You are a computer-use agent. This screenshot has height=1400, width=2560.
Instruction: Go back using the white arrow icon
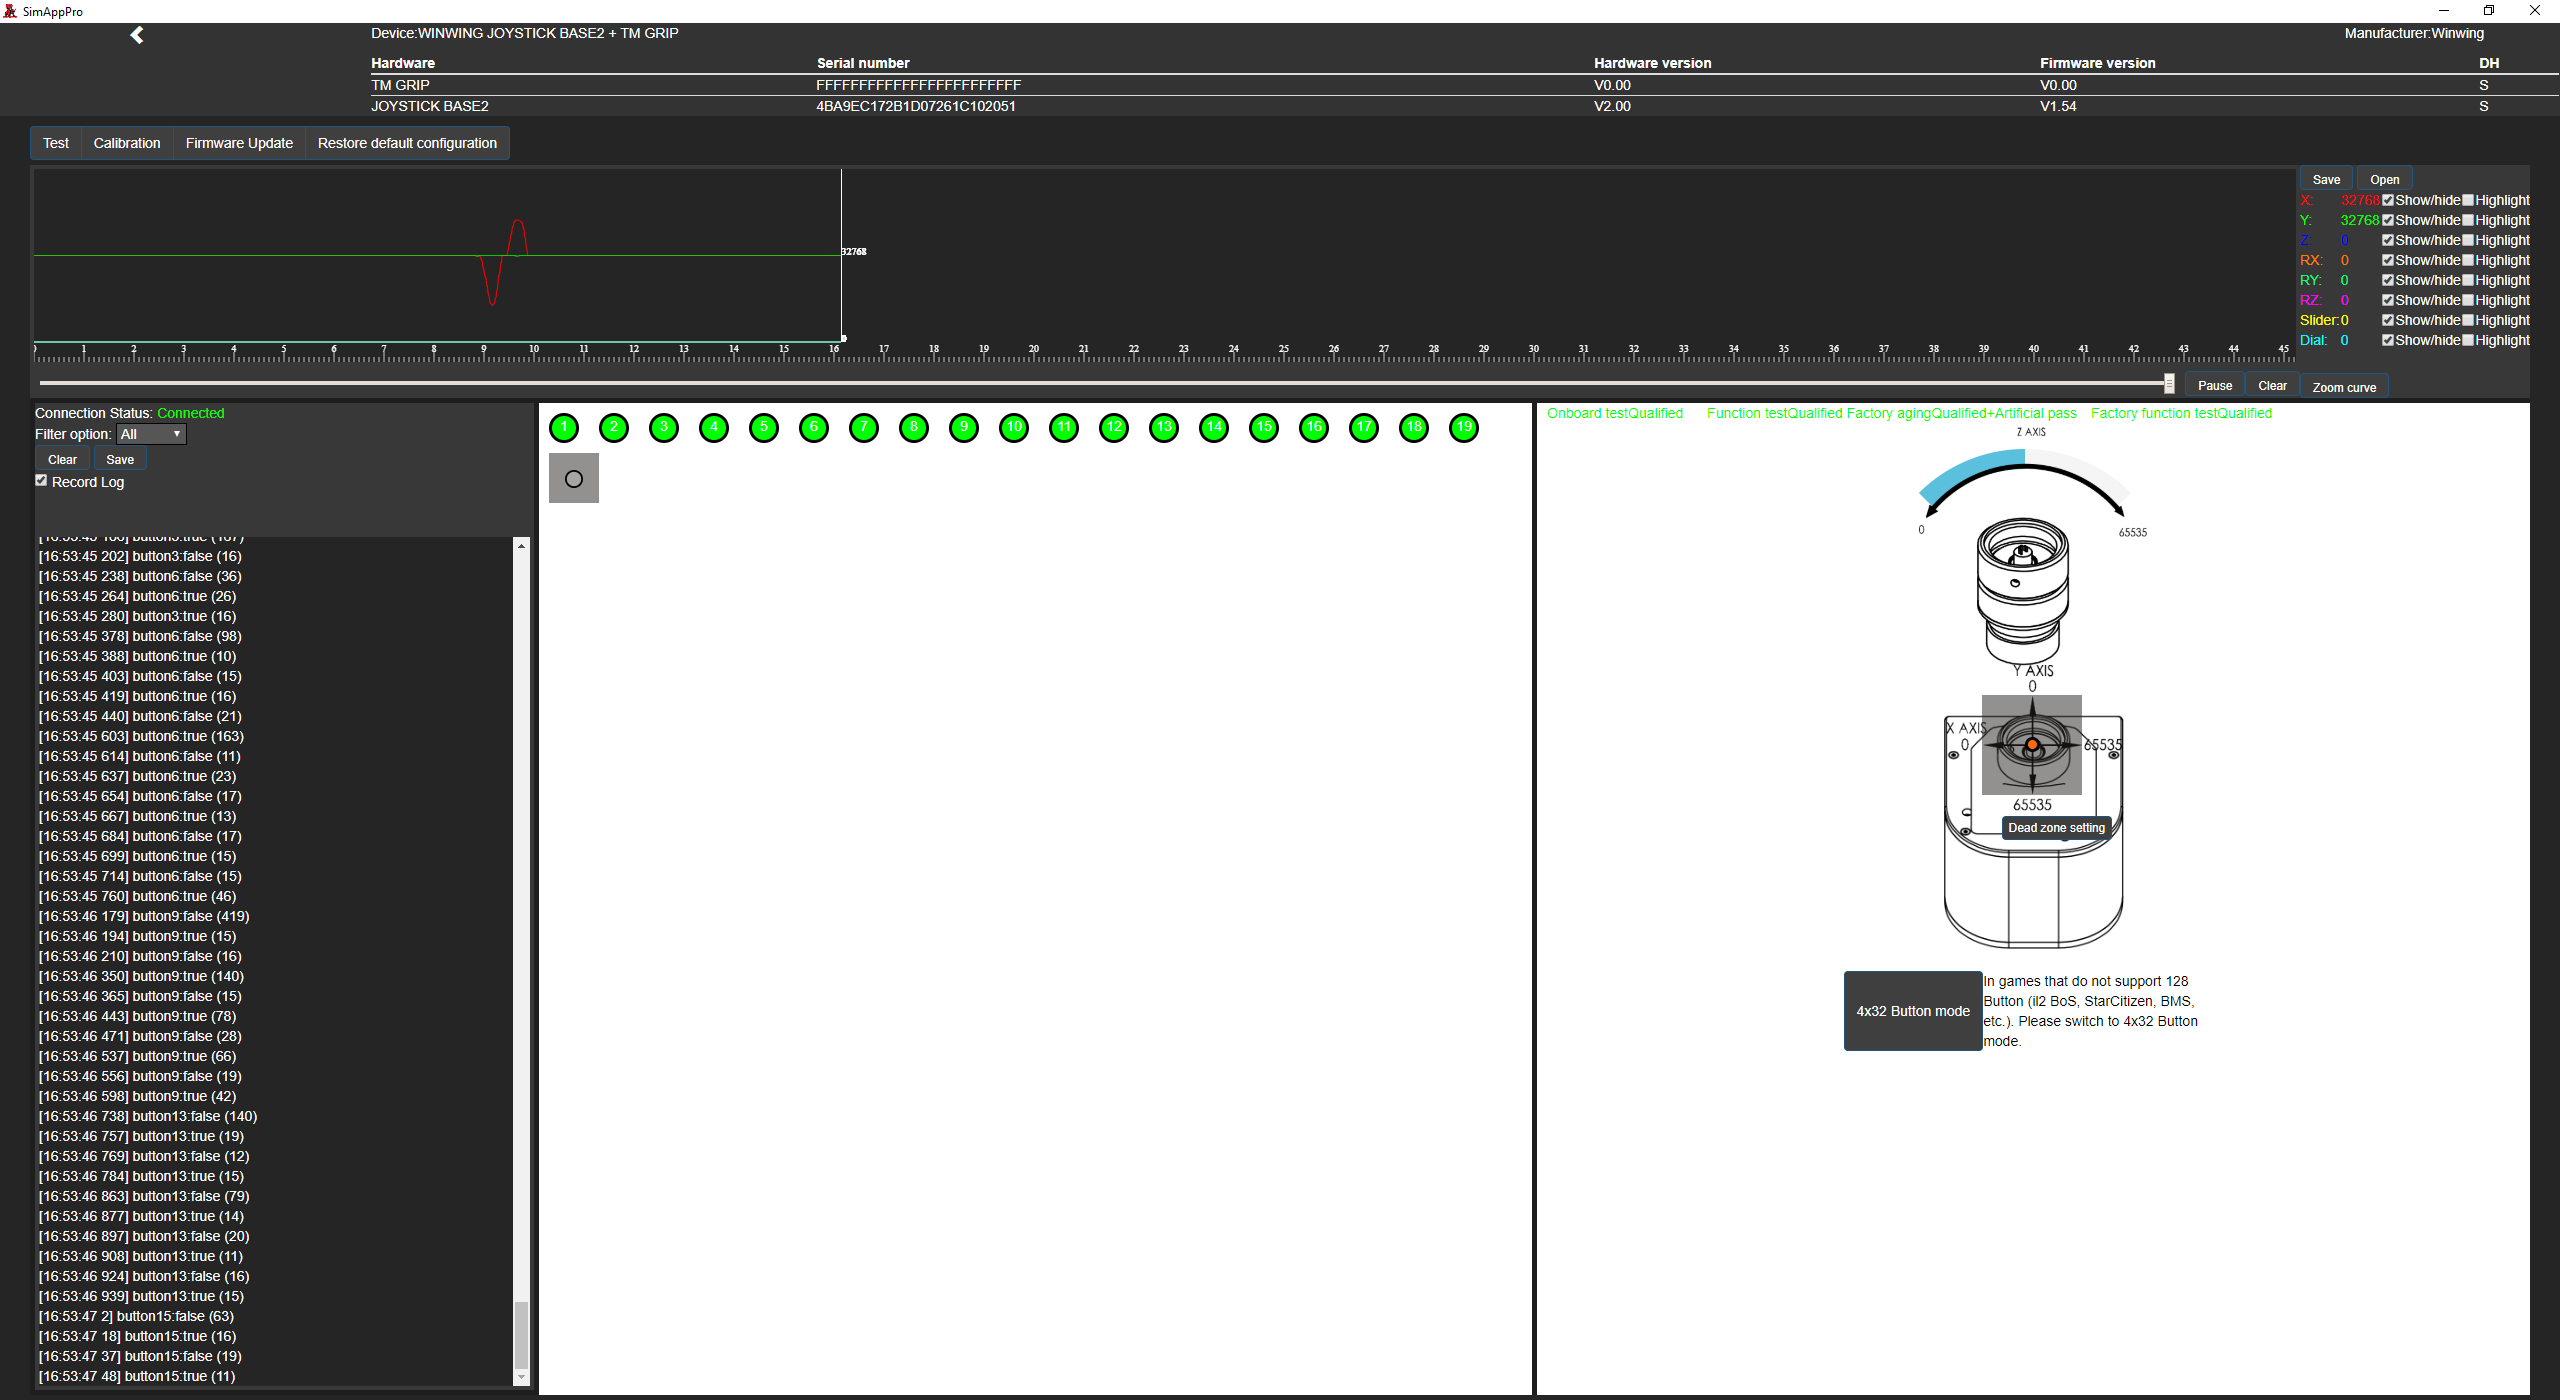pyautogui.click(x=137, y=35)
